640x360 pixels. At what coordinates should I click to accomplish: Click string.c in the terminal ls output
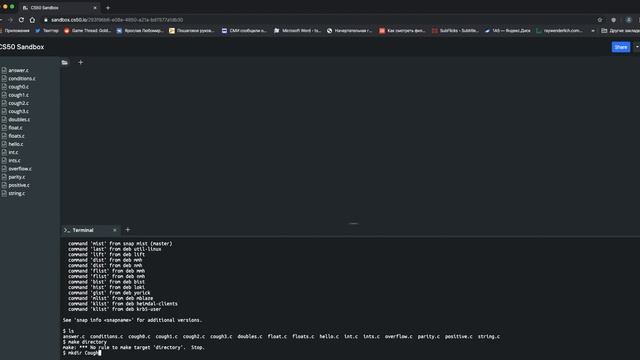[x=489, y=336]
